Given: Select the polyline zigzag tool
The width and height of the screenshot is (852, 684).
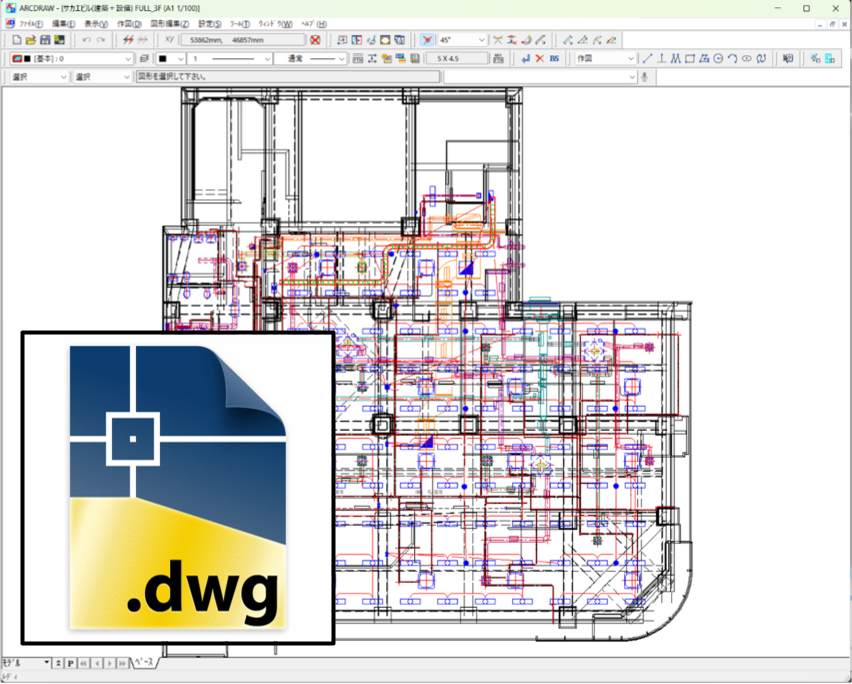Looking at the screenshot, I should (675, 59).
